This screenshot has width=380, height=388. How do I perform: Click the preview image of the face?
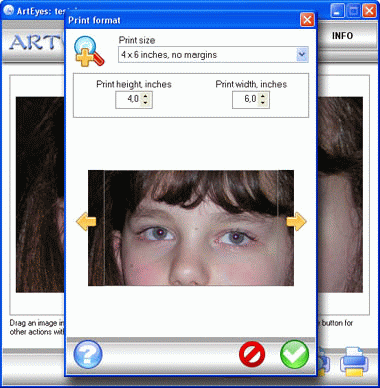191,228
